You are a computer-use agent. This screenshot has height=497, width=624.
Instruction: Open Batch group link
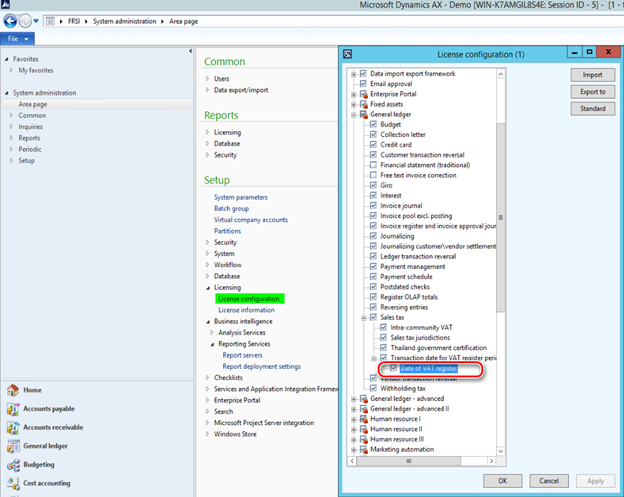(231, 209)
